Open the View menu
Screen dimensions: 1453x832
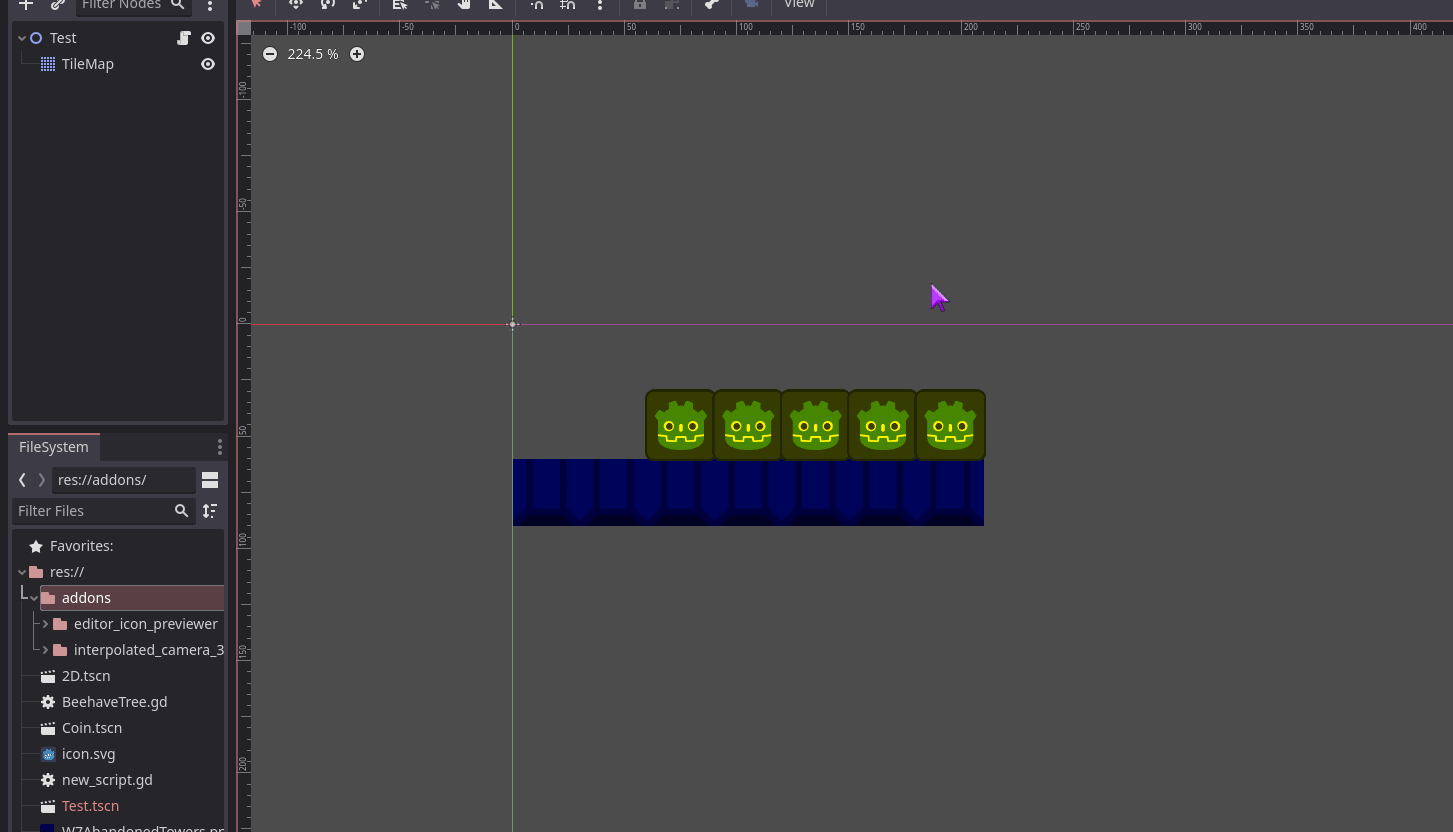pos(798,5)
